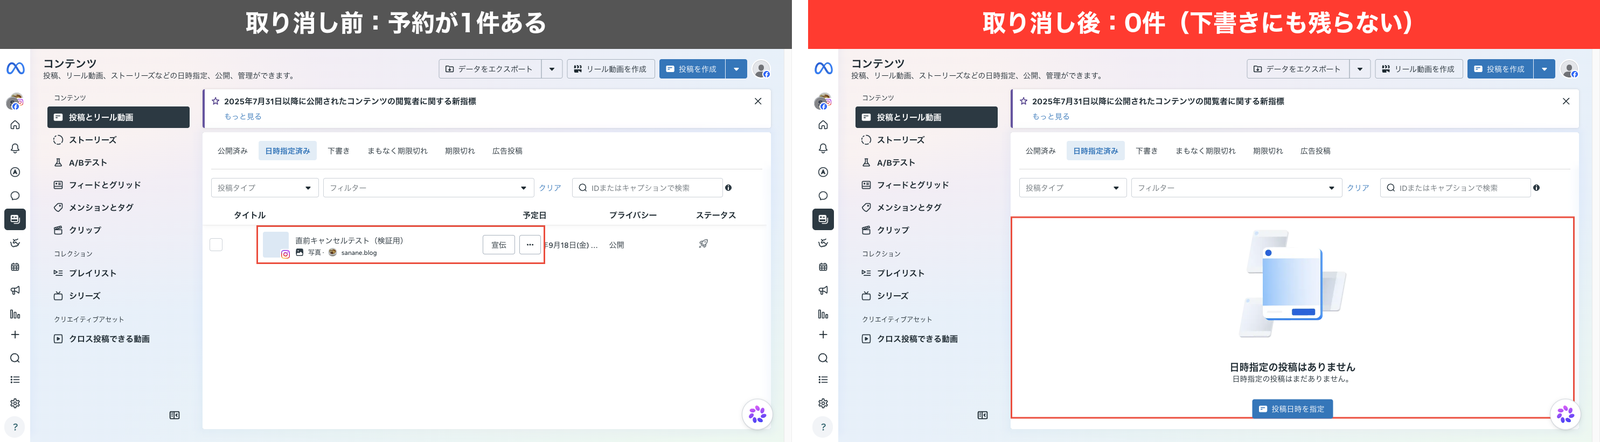Click the rocket status icon of the post

[703, 244]
